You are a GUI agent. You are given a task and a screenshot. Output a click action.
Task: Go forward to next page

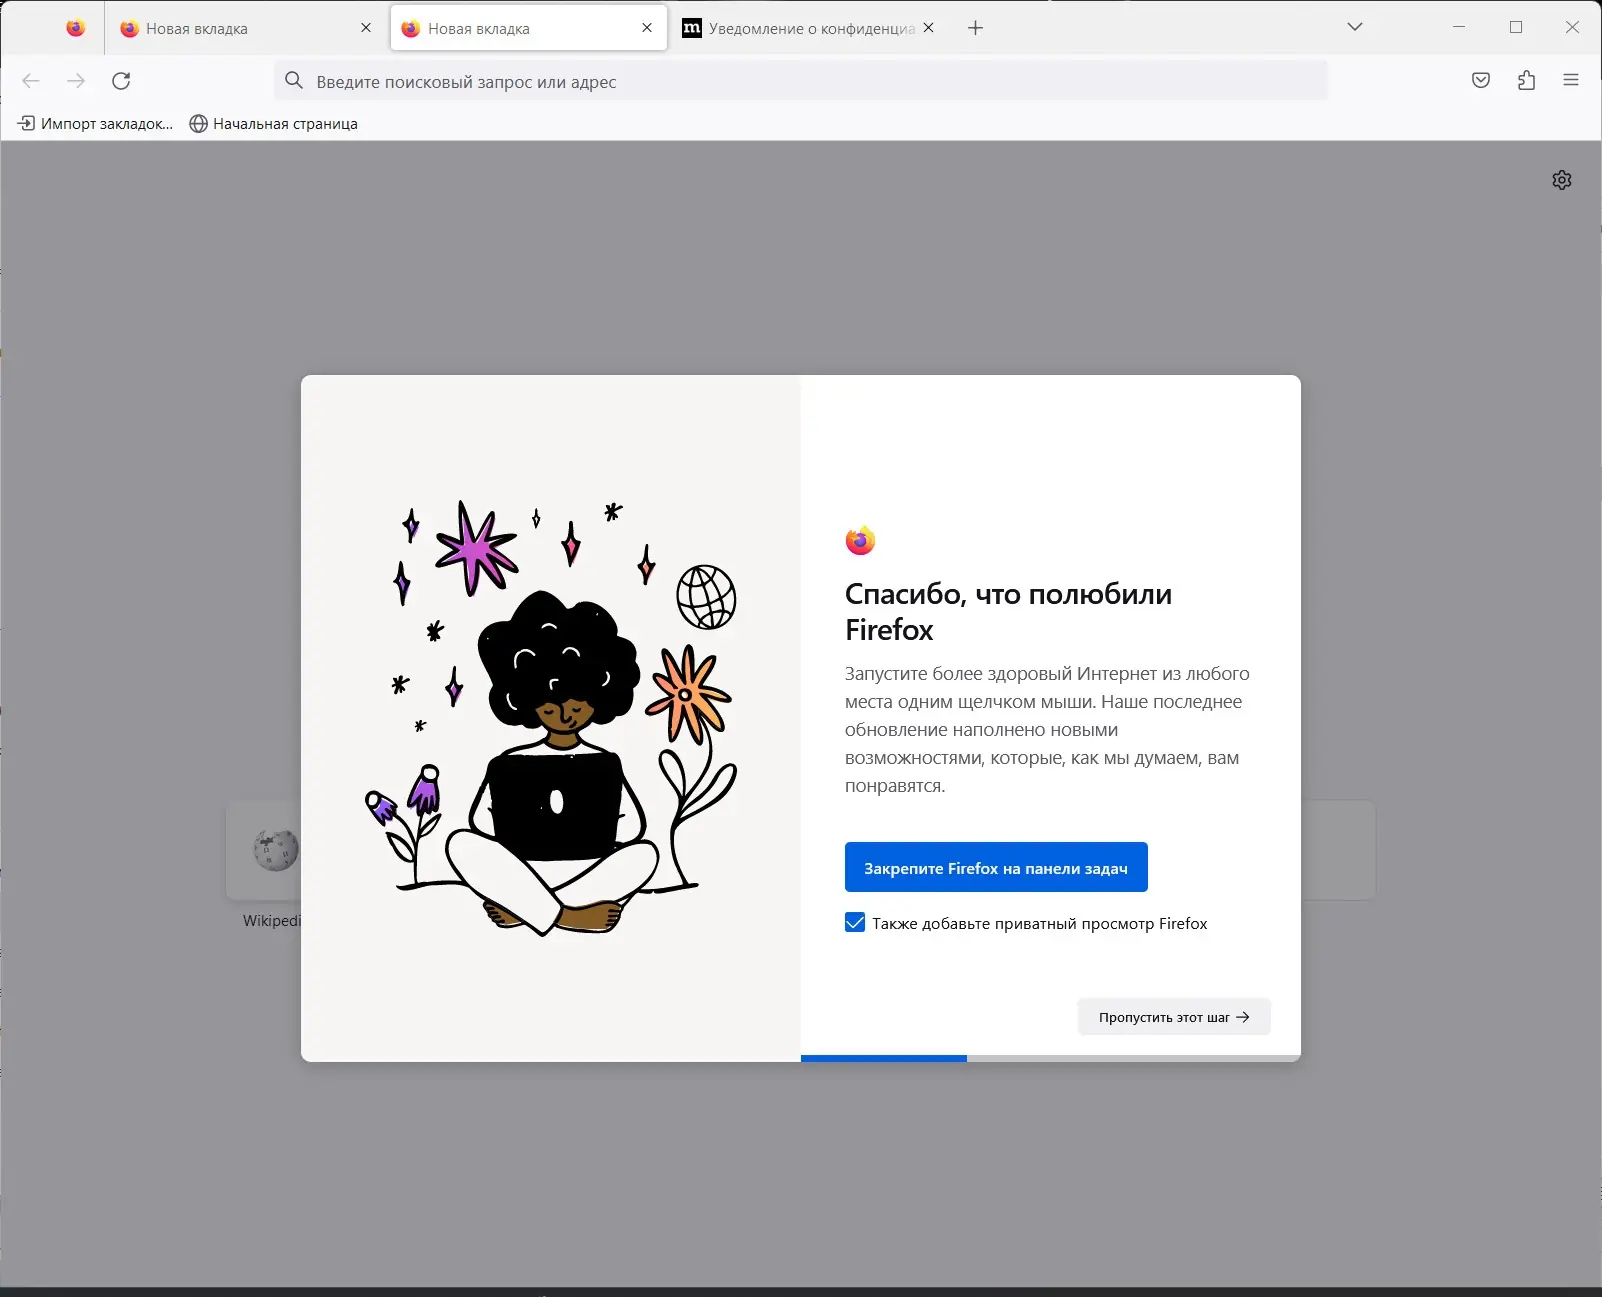(x=76, y=81)
